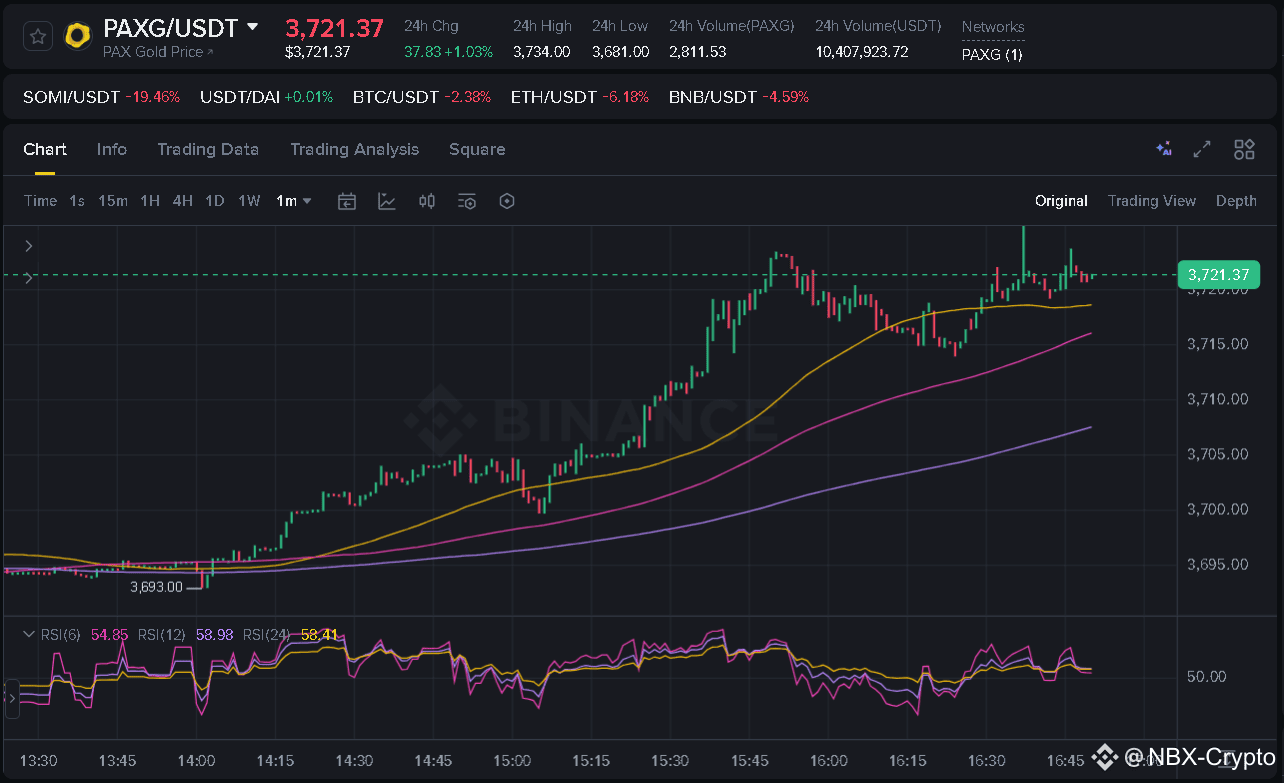Image resolution: width=1284 pixels, height=783 pixels.
Task: Open the chart layout grid icon
Action: click(1244, 149)
